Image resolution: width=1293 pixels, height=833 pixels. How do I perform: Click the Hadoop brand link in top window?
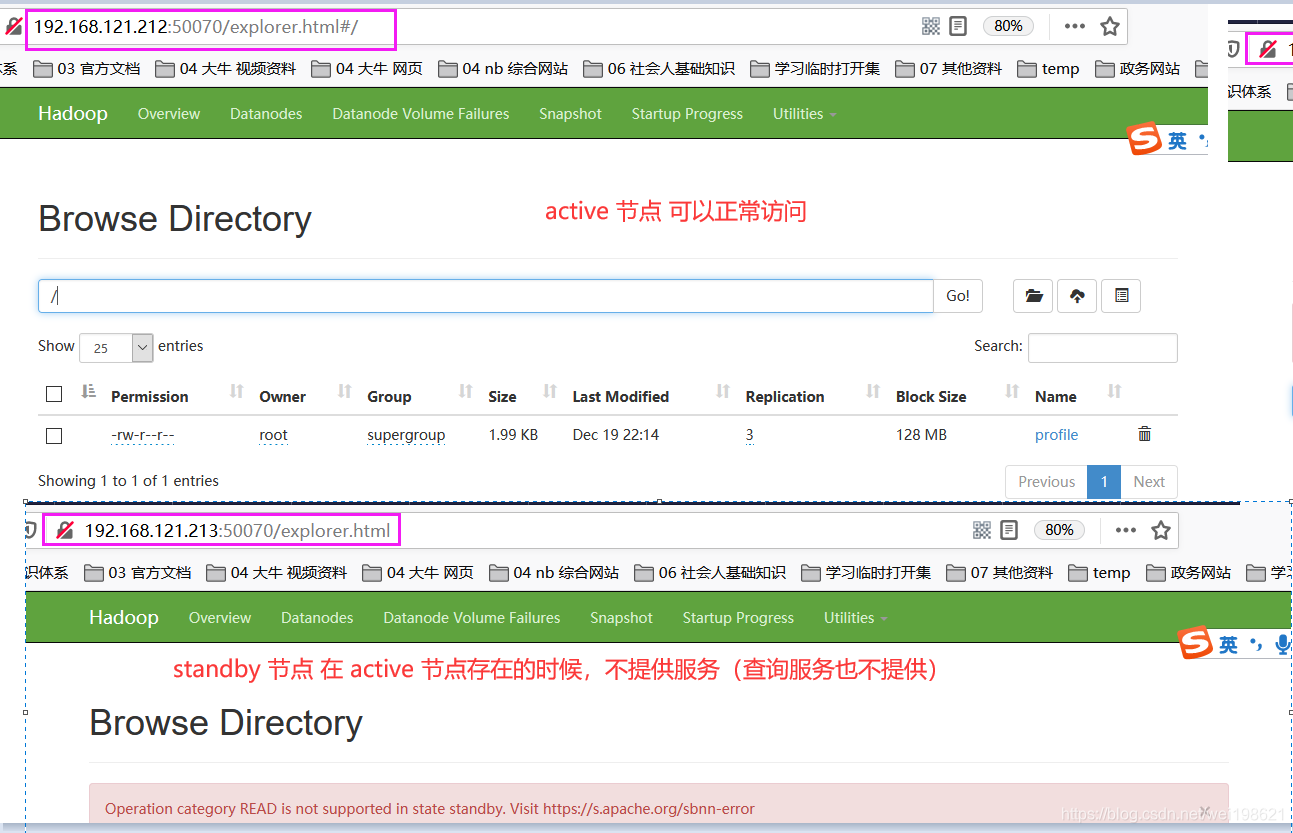point(73,113)
